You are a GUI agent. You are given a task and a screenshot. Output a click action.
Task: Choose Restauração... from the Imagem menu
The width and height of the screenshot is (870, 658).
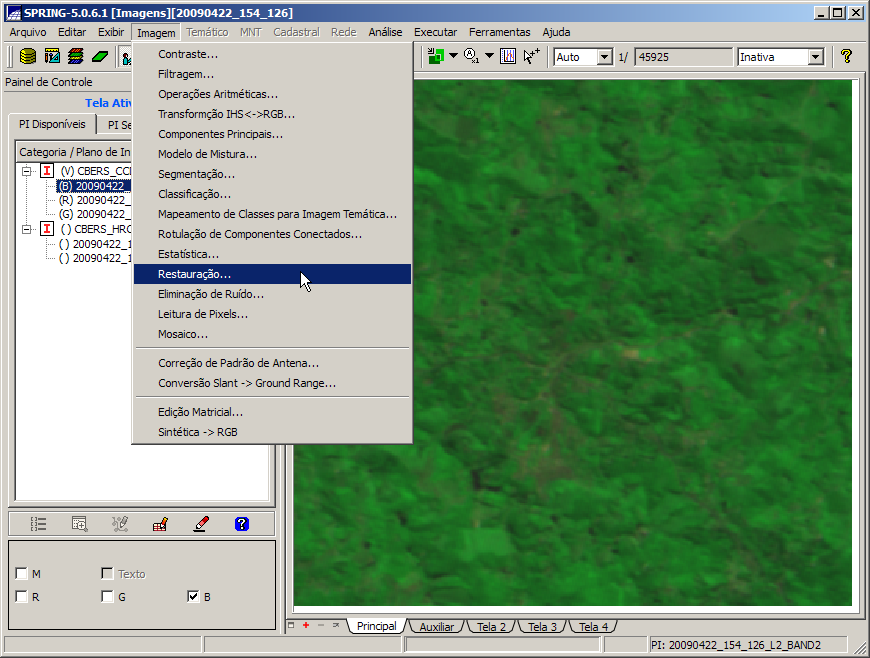coord(194,274)
